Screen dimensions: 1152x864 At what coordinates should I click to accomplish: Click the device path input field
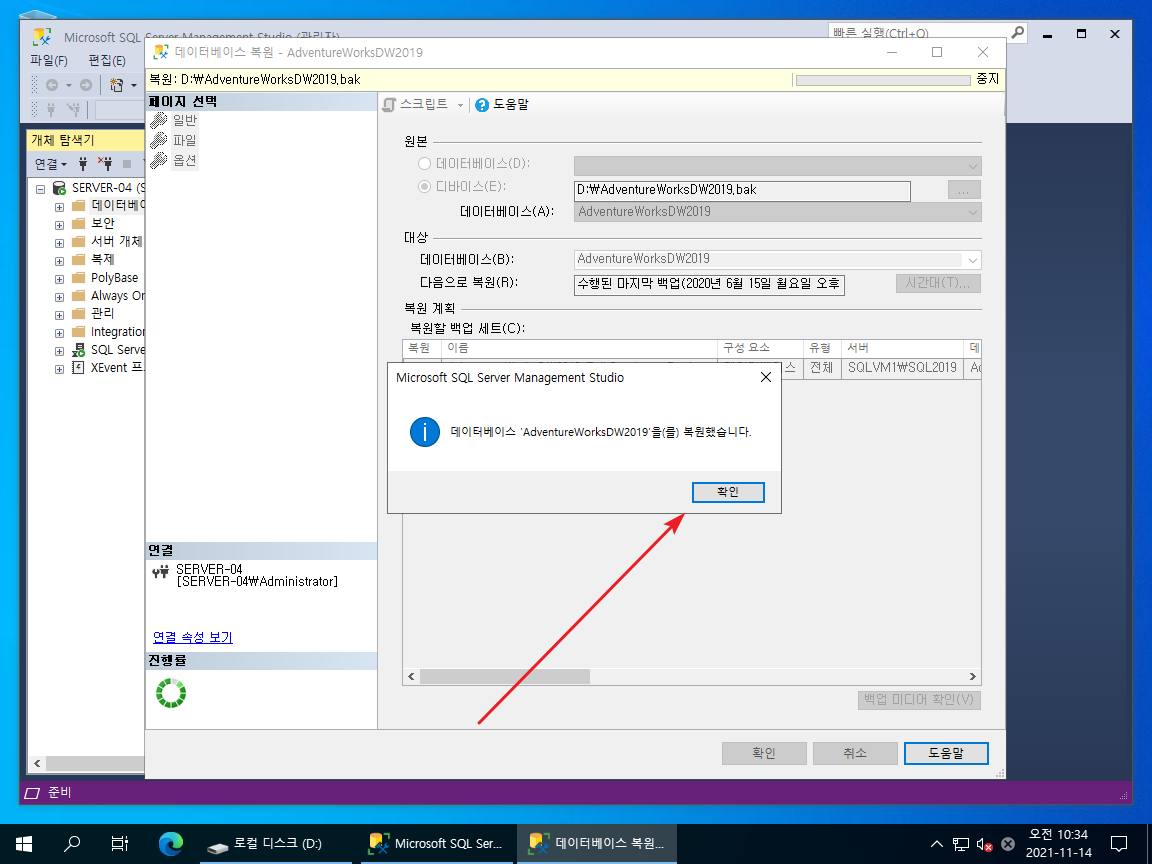tap(742, 190)
